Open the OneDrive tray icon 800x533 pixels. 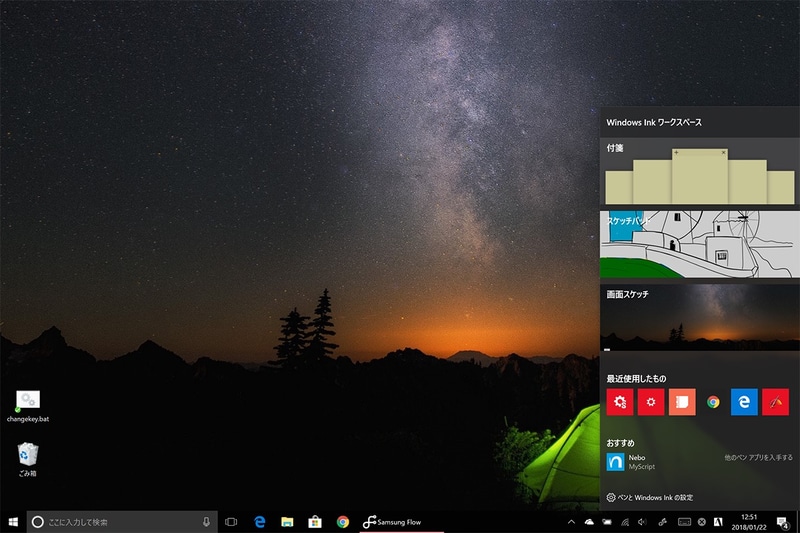coord(589,522)
